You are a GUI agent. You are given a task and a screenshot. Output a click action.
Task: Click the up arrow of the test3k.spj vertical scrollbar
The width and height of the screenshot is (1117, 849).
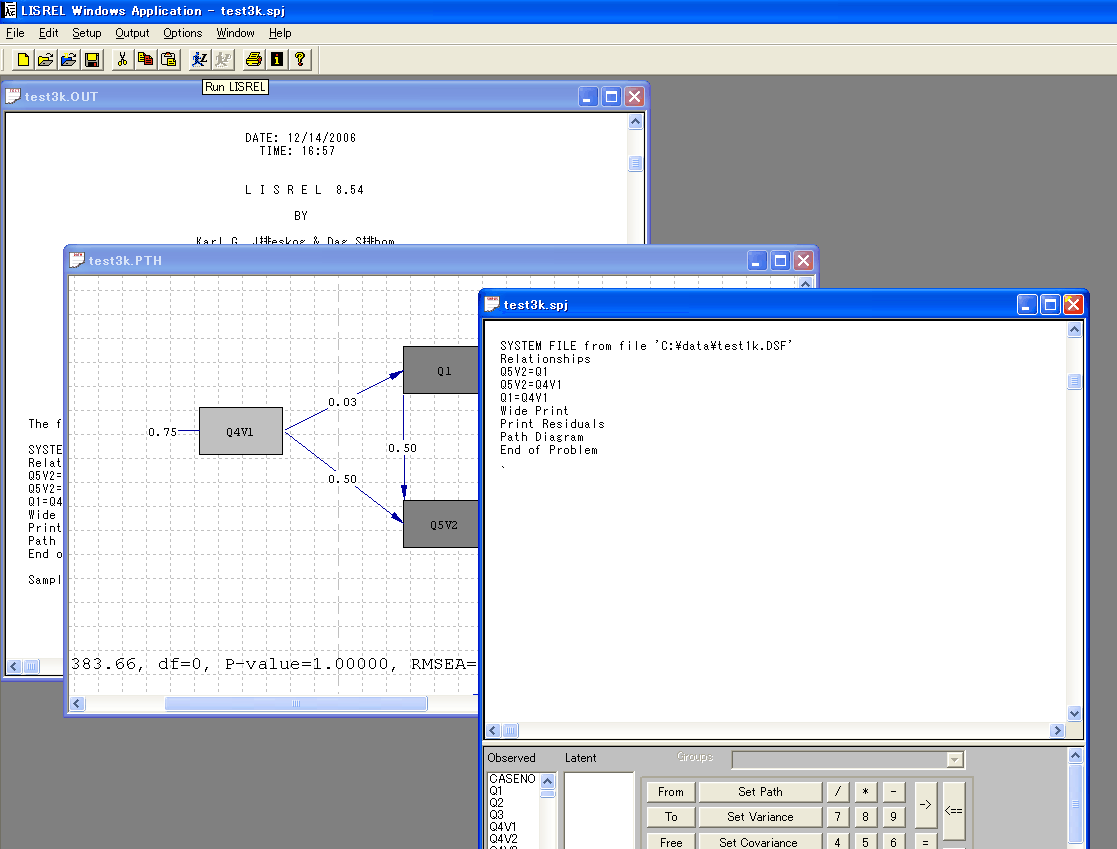[1075, 330]
